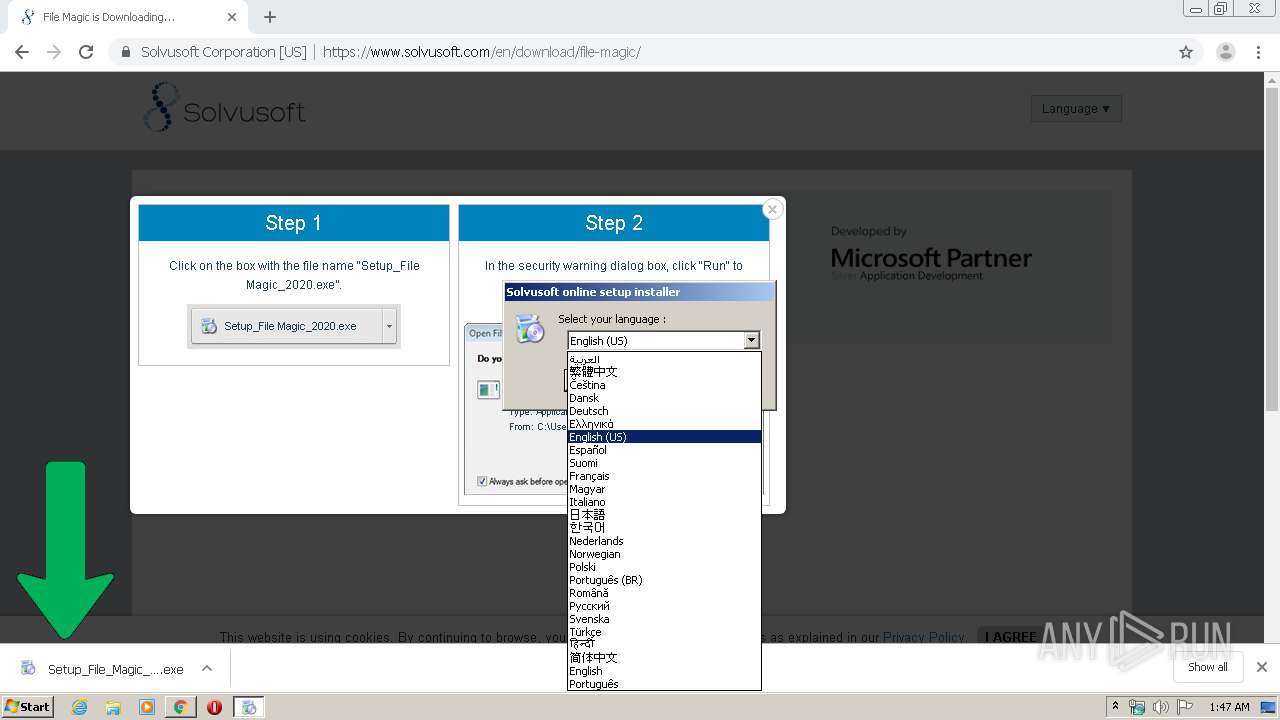Choose Română from the language list
The height and width of the screenshot is (720, 1280).
664,593
